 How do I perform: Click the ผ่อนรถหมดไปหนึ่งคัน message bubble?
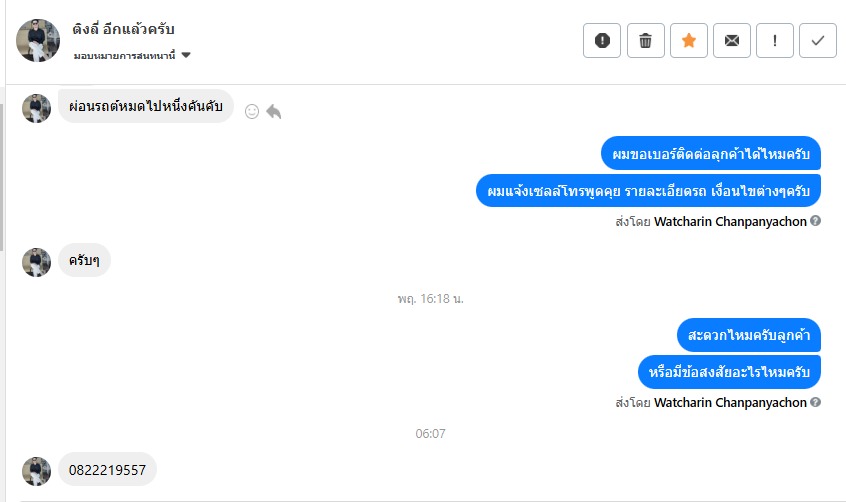[x=146, y=106]
